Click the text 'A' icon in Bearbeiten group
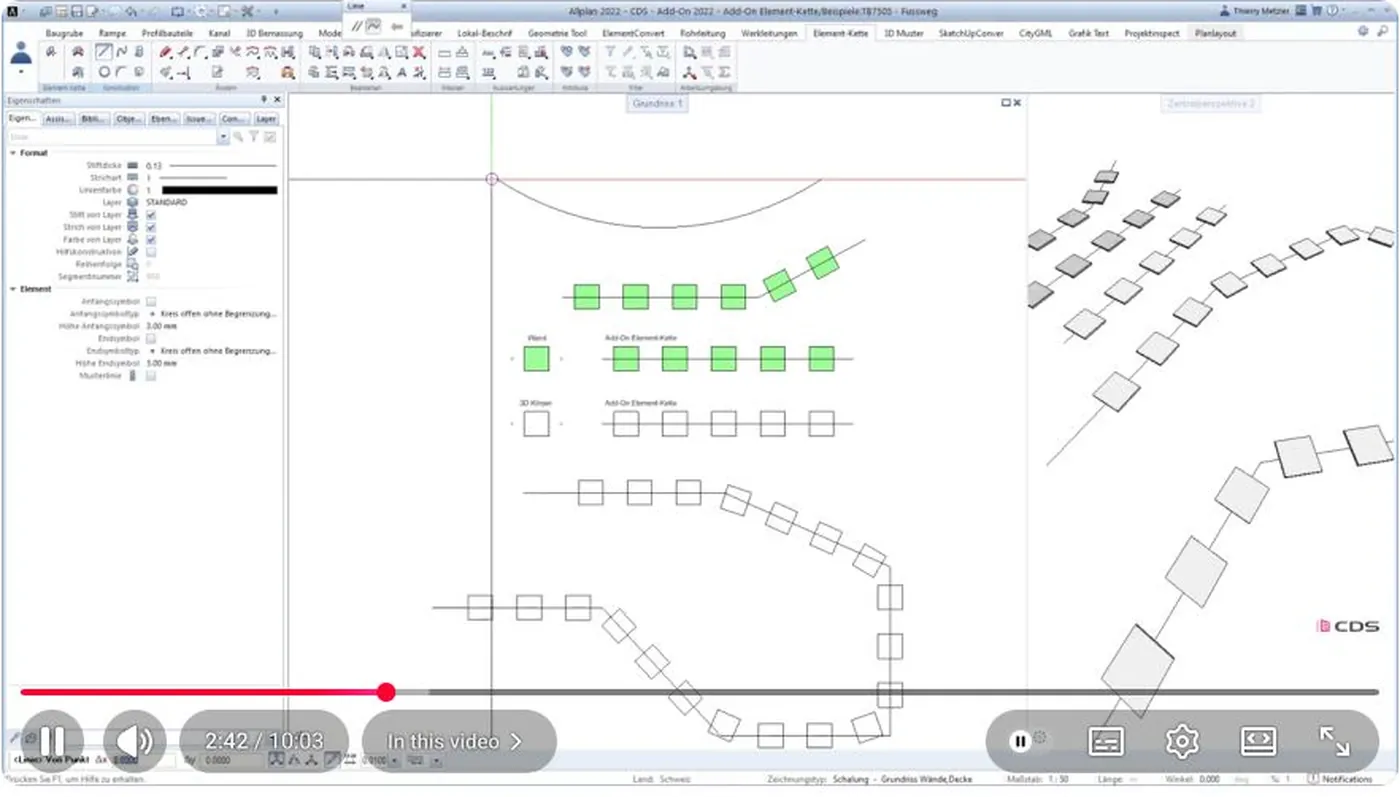Image resolution: width=1400 pixels, height=797 pixels. 401,72
